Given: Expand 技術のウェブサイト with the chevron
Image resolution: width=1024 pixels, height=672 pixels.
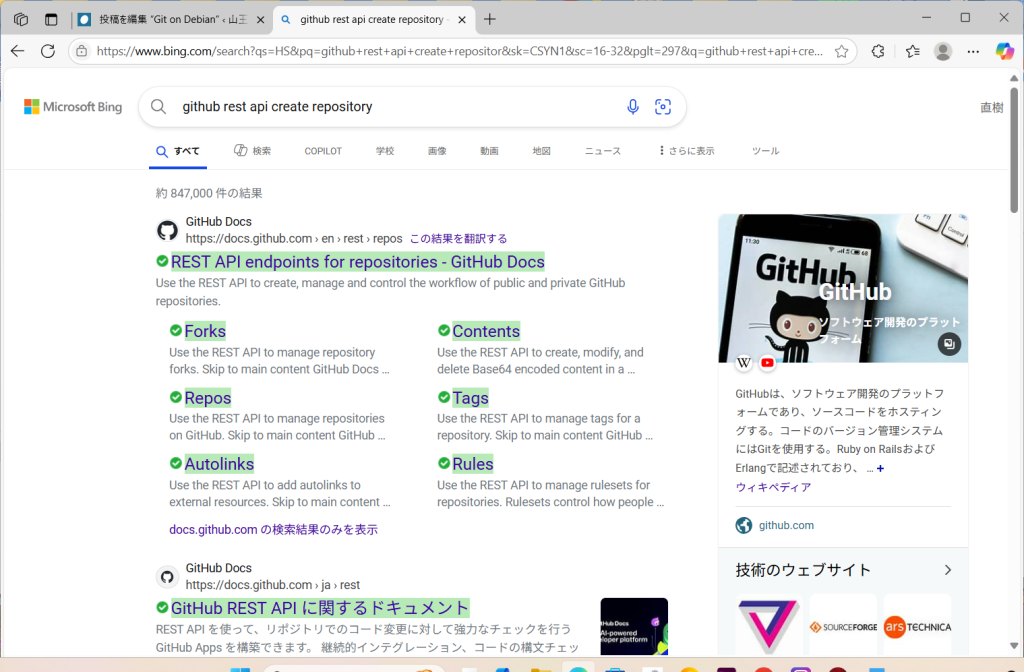Looking at the screenshot, I should [948, 570].
